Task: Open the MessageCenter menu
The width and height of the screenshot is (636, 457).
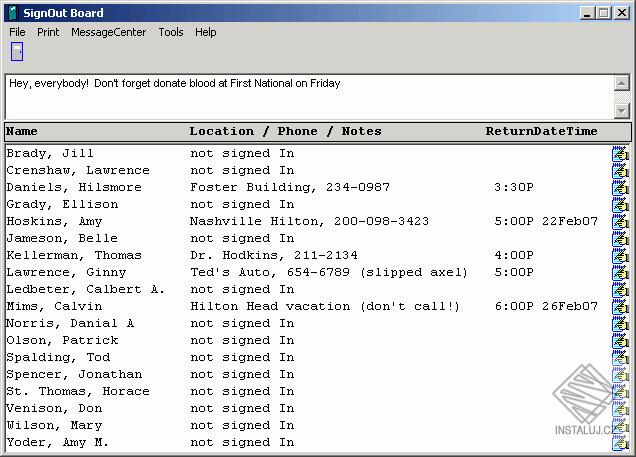Action: 108,32
